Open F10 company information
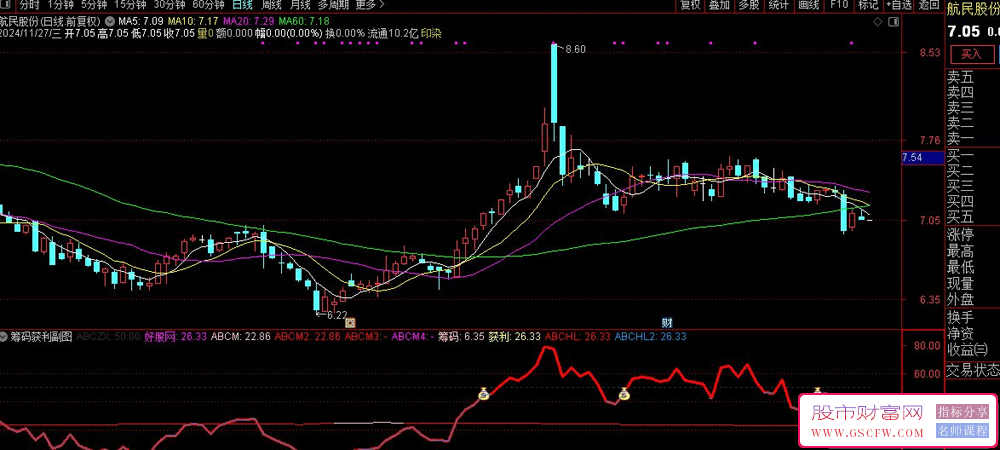Image resolution: width=1000 pixels, height=450 pixels. (x=839, y=5)
